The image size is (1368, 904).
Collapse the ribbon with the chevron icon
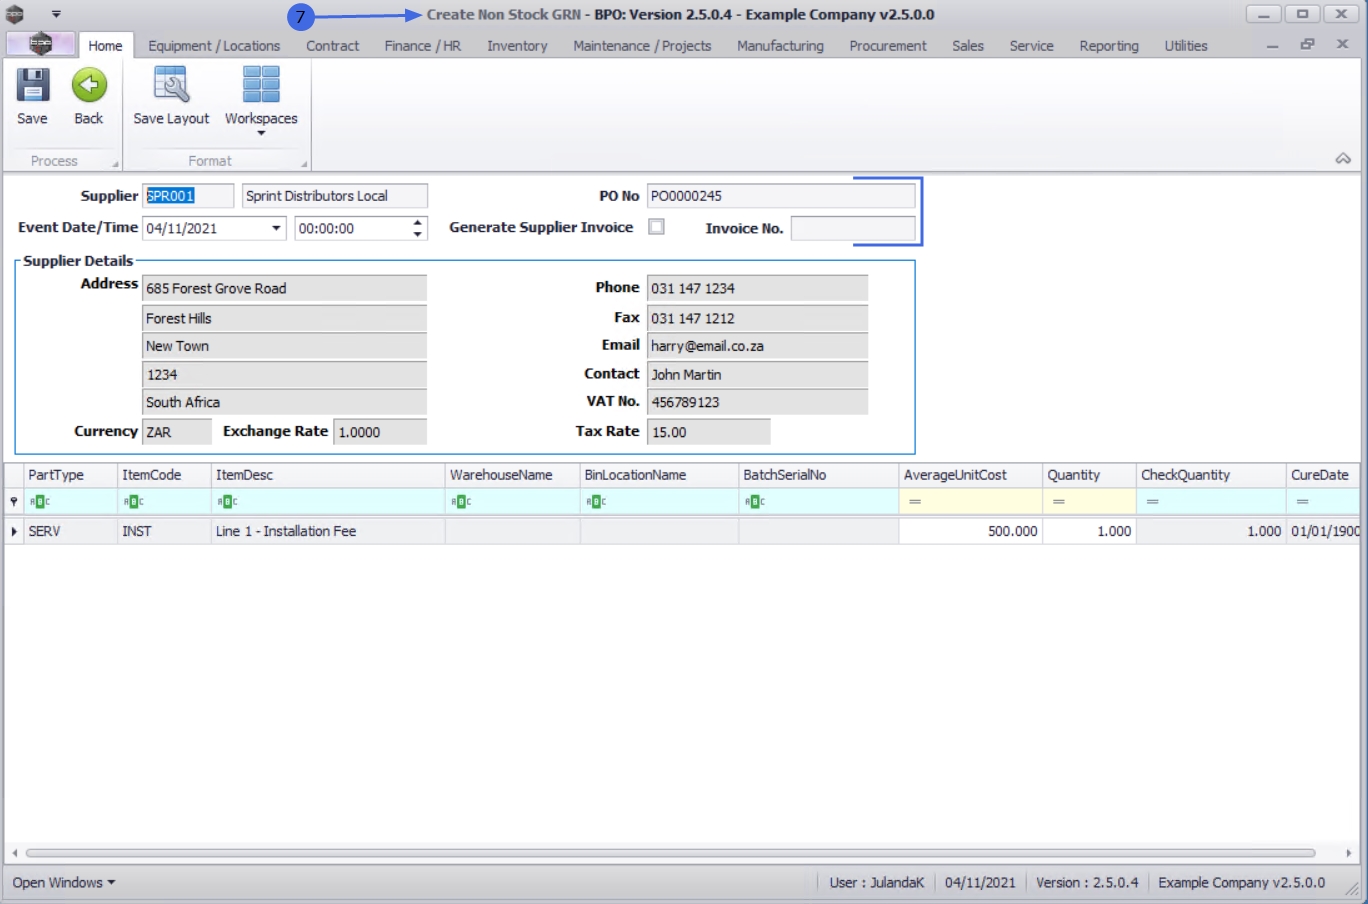pyautogui.click(x=1343, y=159)
